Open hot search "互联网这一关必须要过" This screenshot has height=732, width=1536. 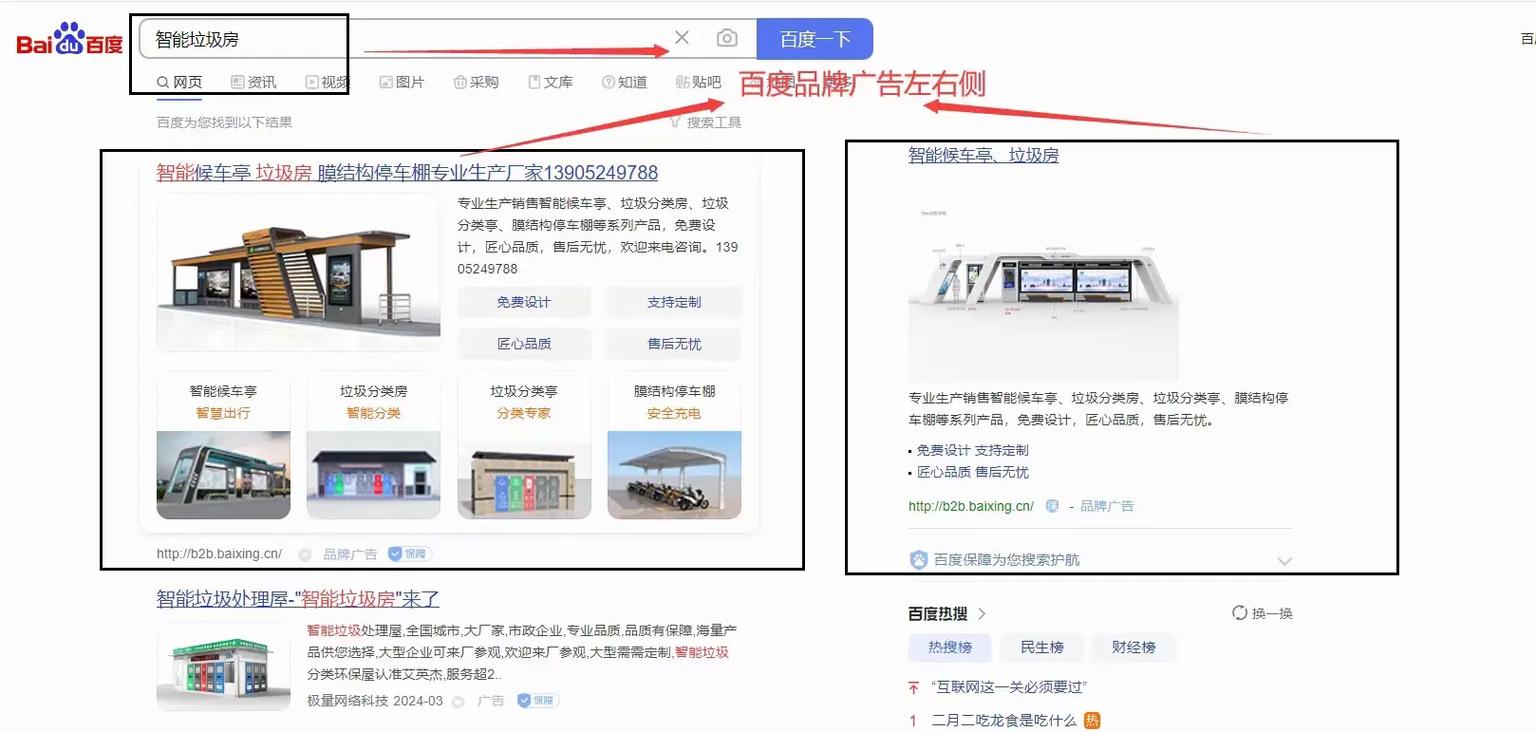1009,688
